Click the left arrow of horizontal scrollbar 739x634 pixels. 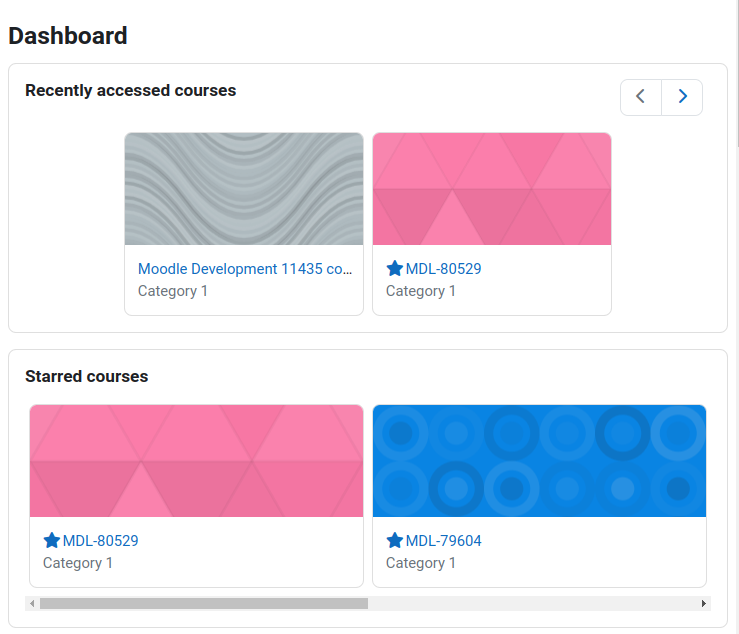coord(32,603)
